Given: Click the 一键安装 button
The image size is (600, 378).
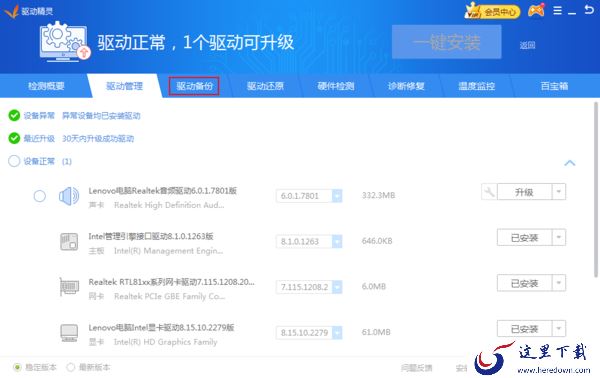Looking at the screenshot, I should coord(447,42).
